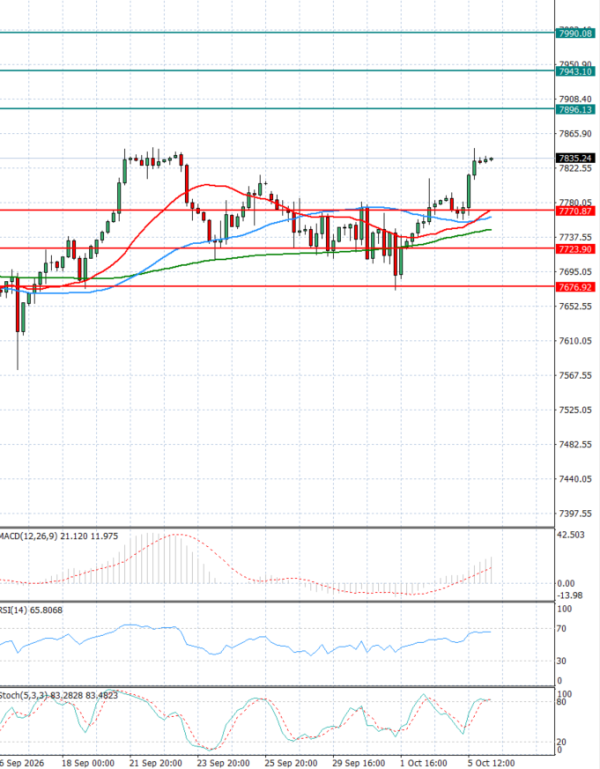Click the 7723.90 support level label
Viewport: 600px width, 769px height.
pyautogui.click(x=575, y=249)
